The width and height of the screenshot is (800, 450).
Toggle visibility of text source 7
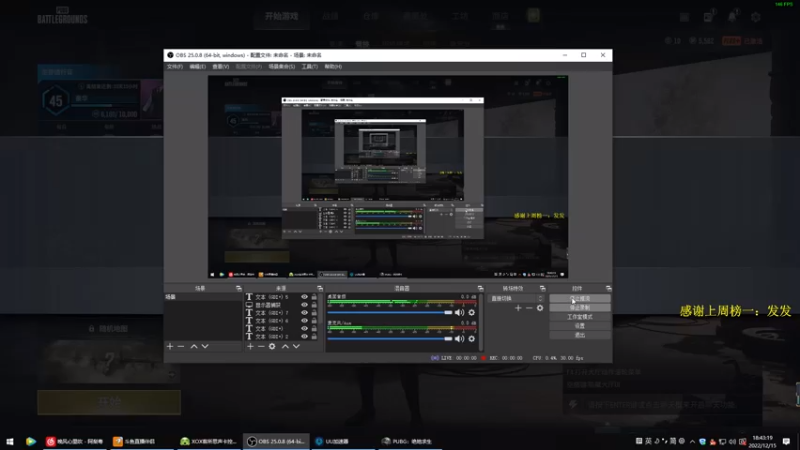pos(304,313)
